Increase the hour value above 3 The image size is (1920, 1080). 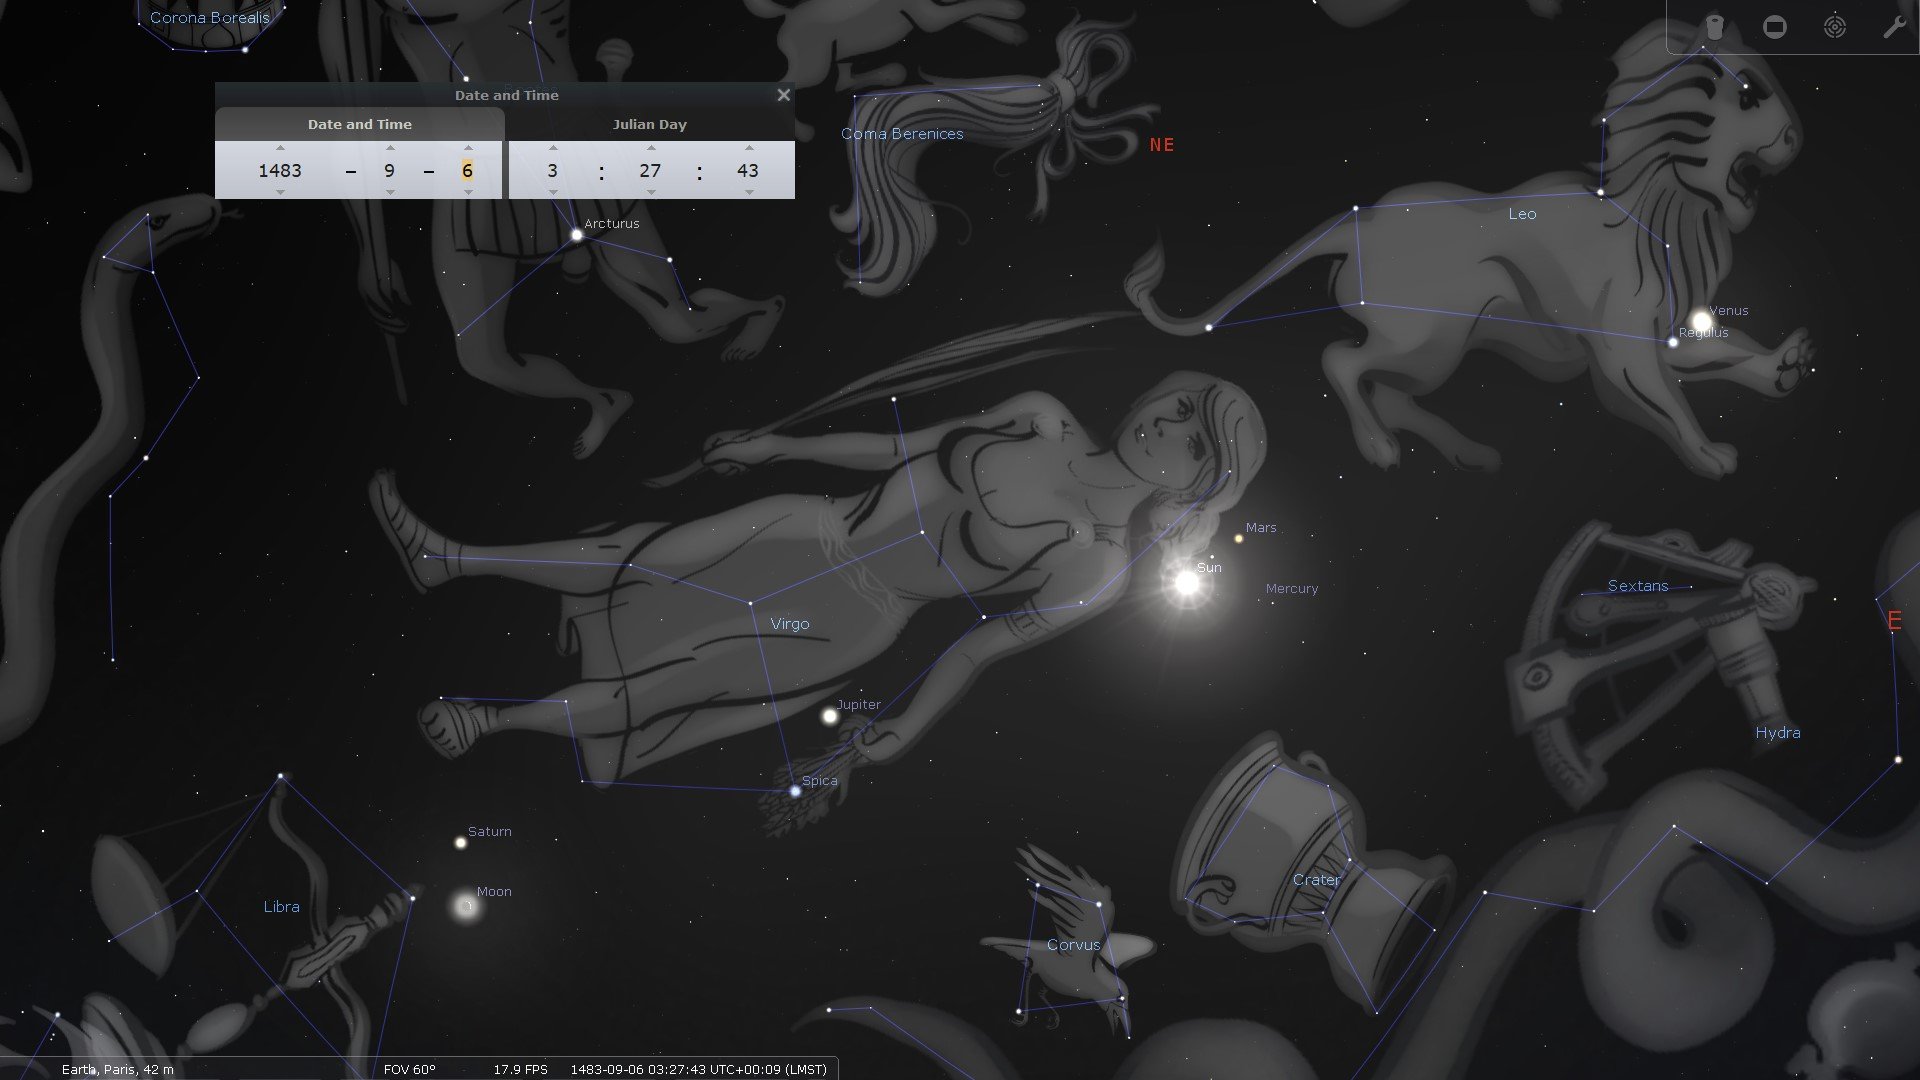(553, 148)
